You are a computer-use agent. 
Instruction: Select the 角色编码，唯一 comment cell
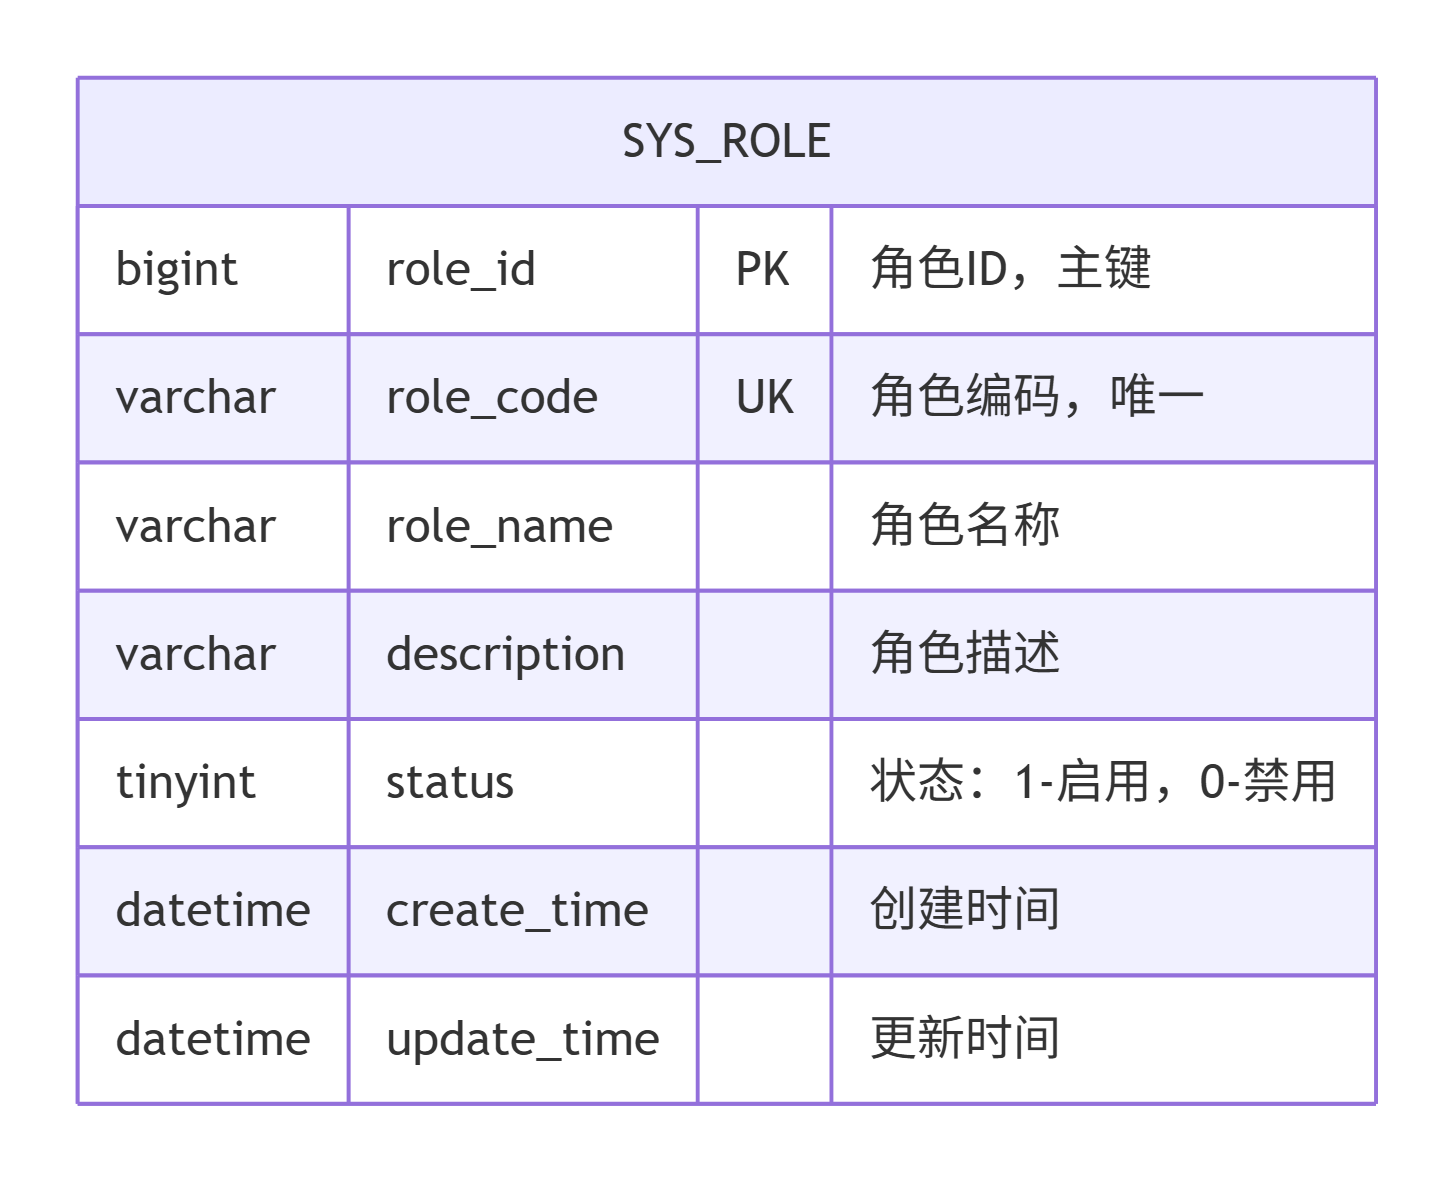tap(1104, 398)
